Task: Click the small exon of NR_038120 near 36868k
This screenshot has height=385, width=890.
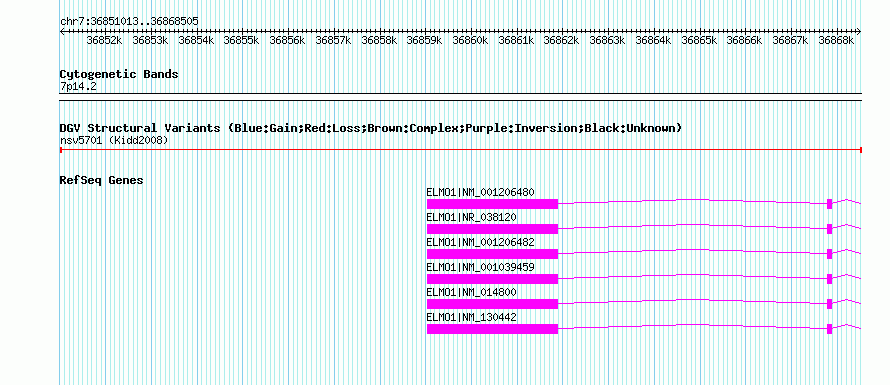Action: 829,229
